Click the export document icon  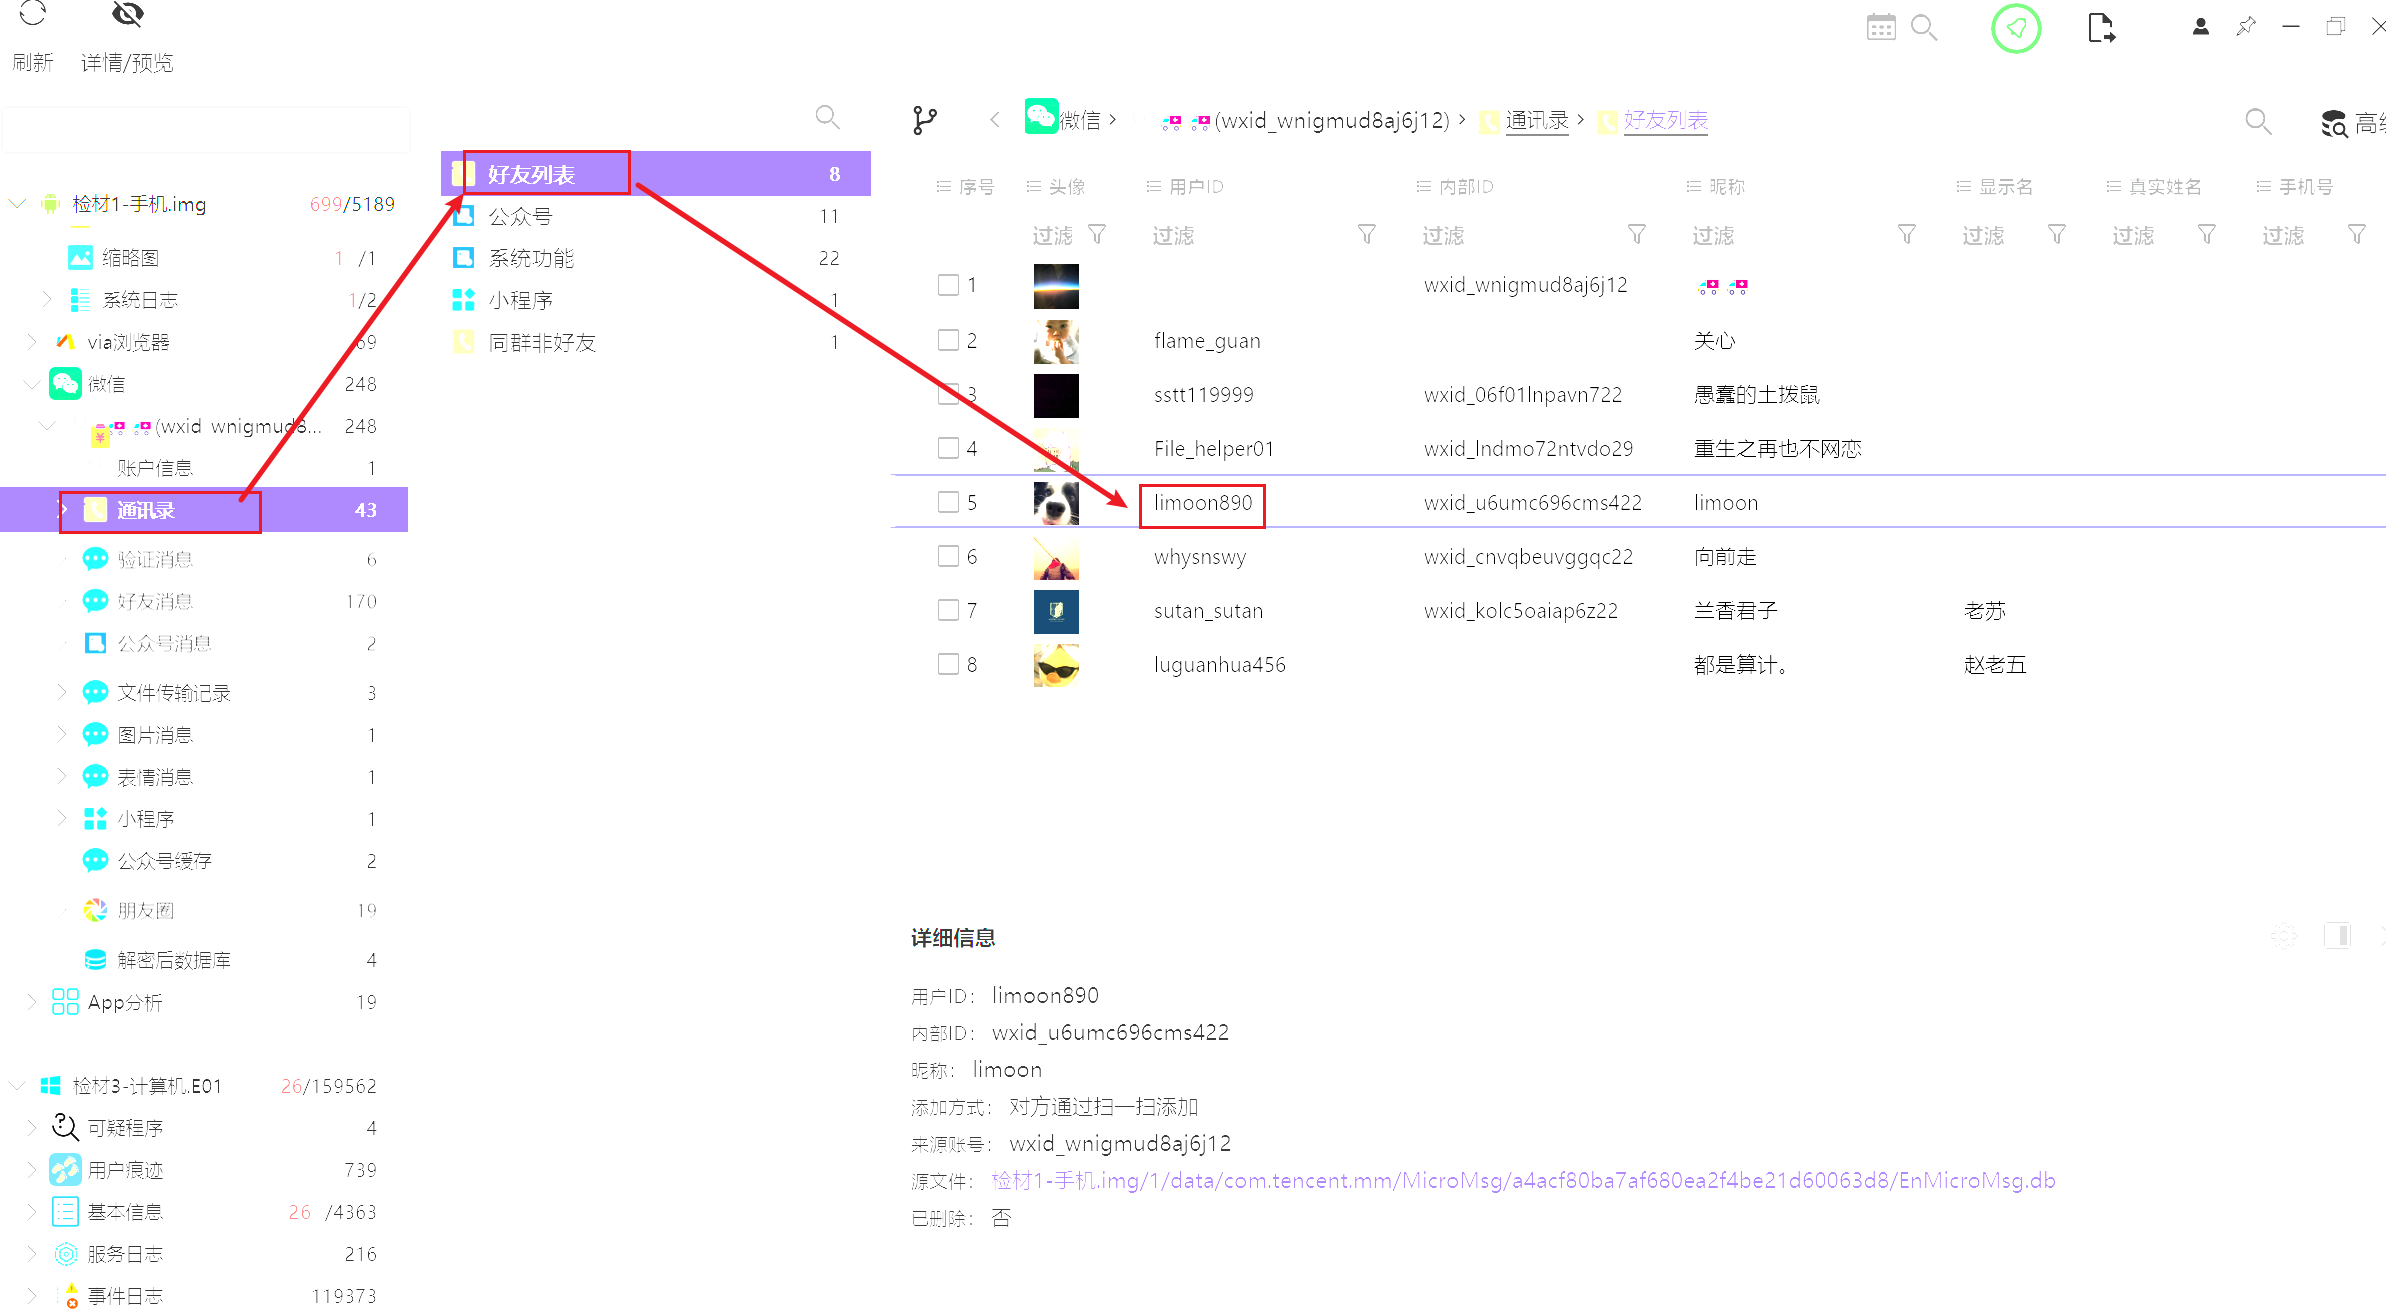2101,28
